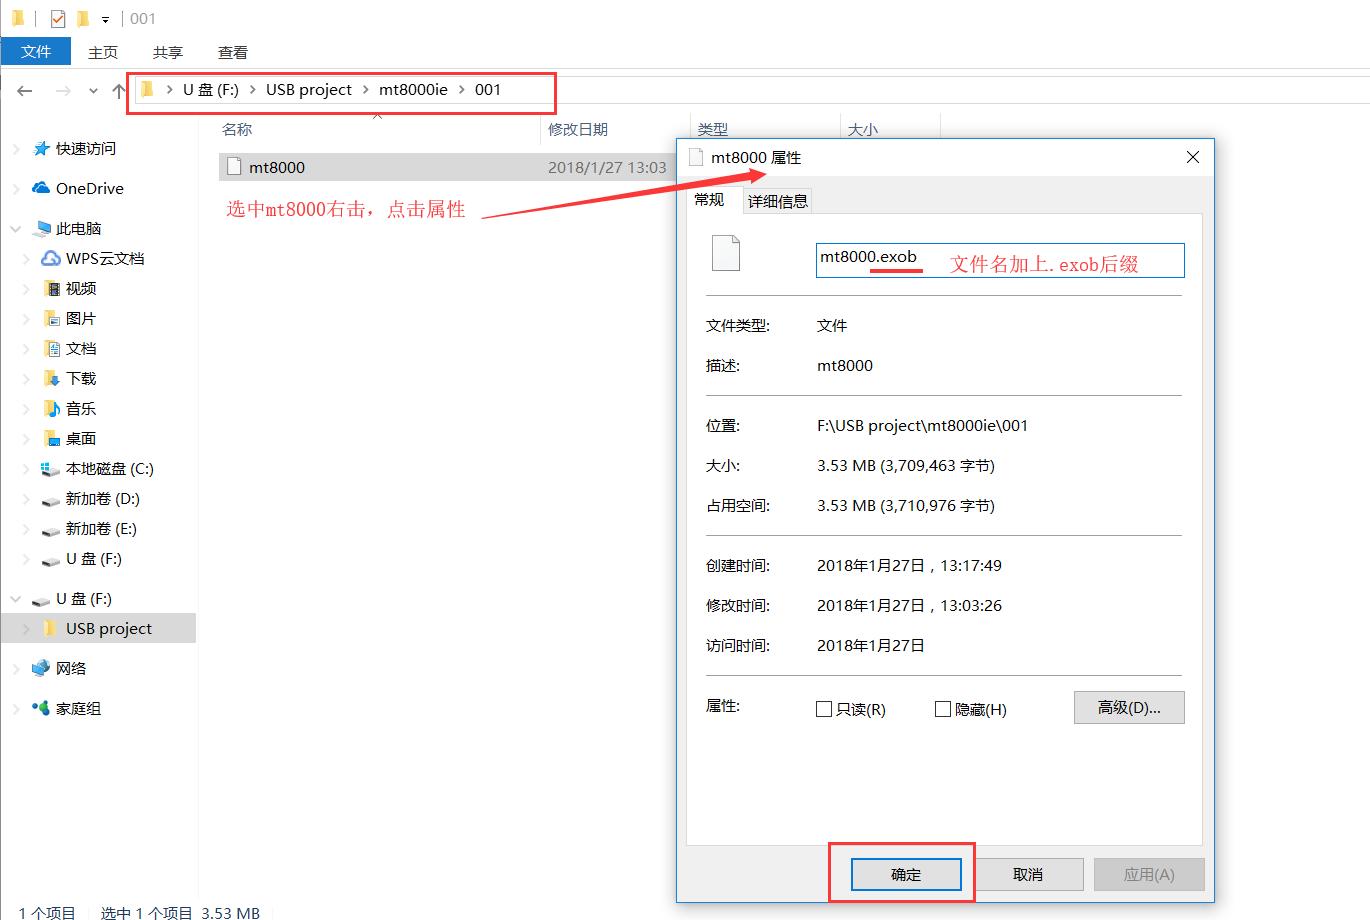Click the New Folder icon in the title bar

[x=83, y=18]
